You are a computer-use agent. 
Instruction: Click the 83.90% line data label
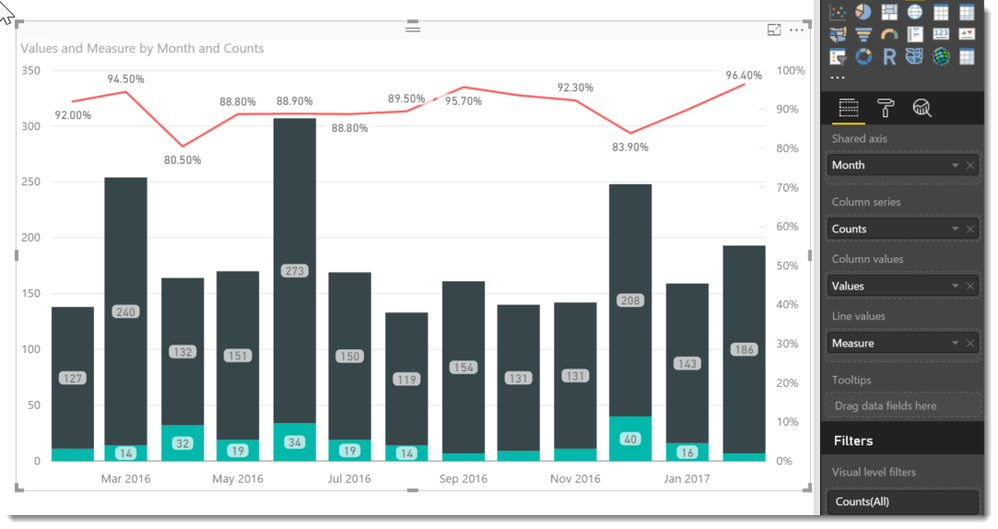click(630, 147)
